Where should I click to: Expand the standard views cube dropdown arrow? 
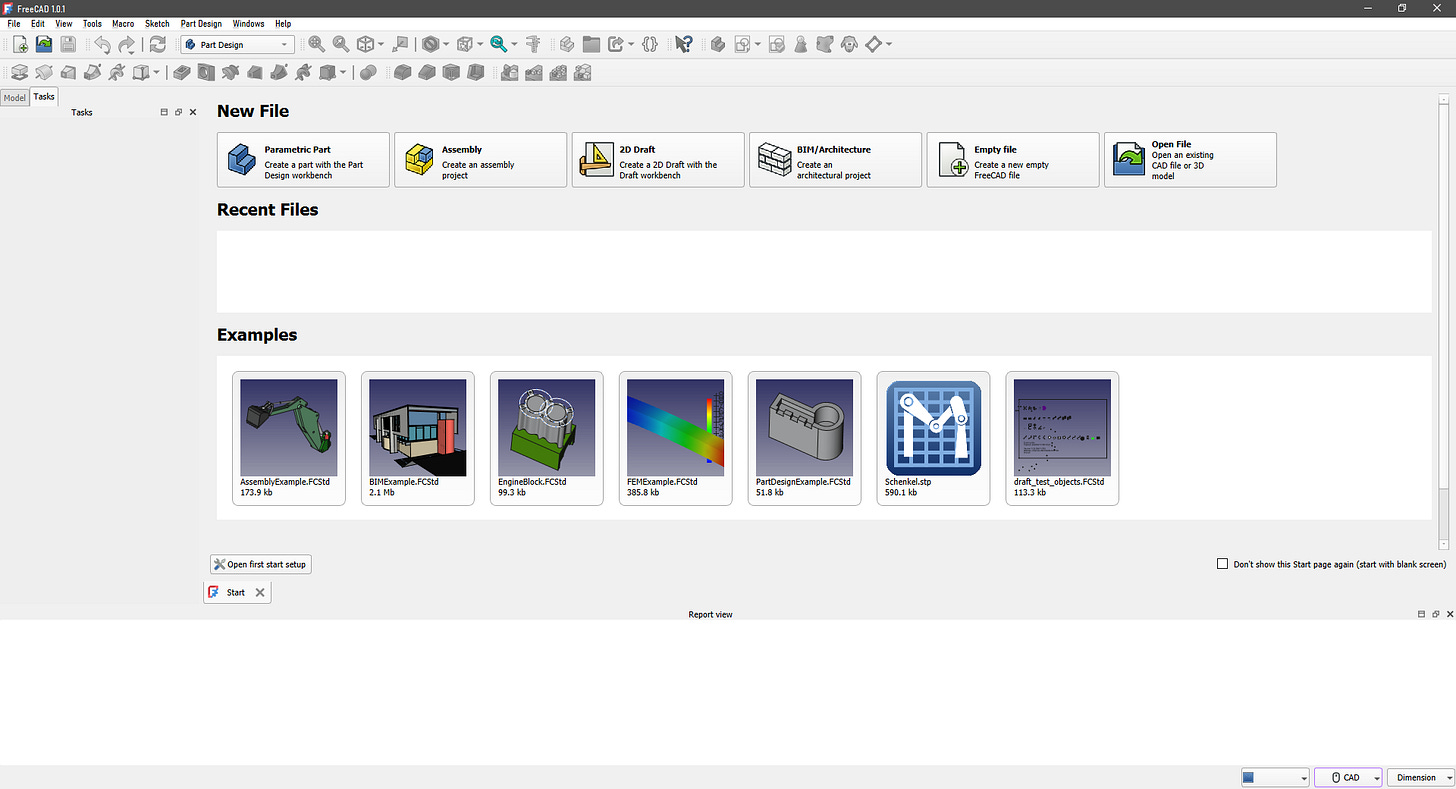tap(381, 44)
